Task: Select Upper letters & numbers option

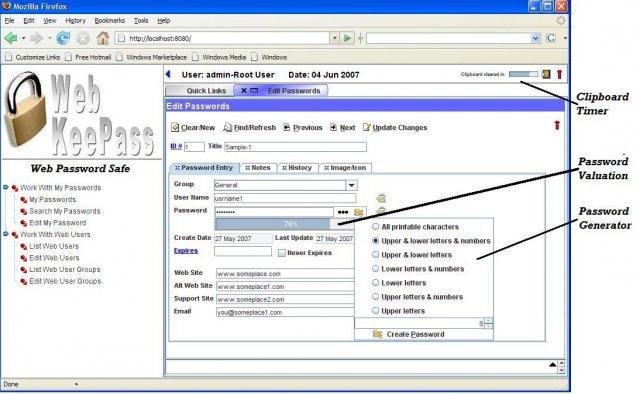Action: point(375,297)
